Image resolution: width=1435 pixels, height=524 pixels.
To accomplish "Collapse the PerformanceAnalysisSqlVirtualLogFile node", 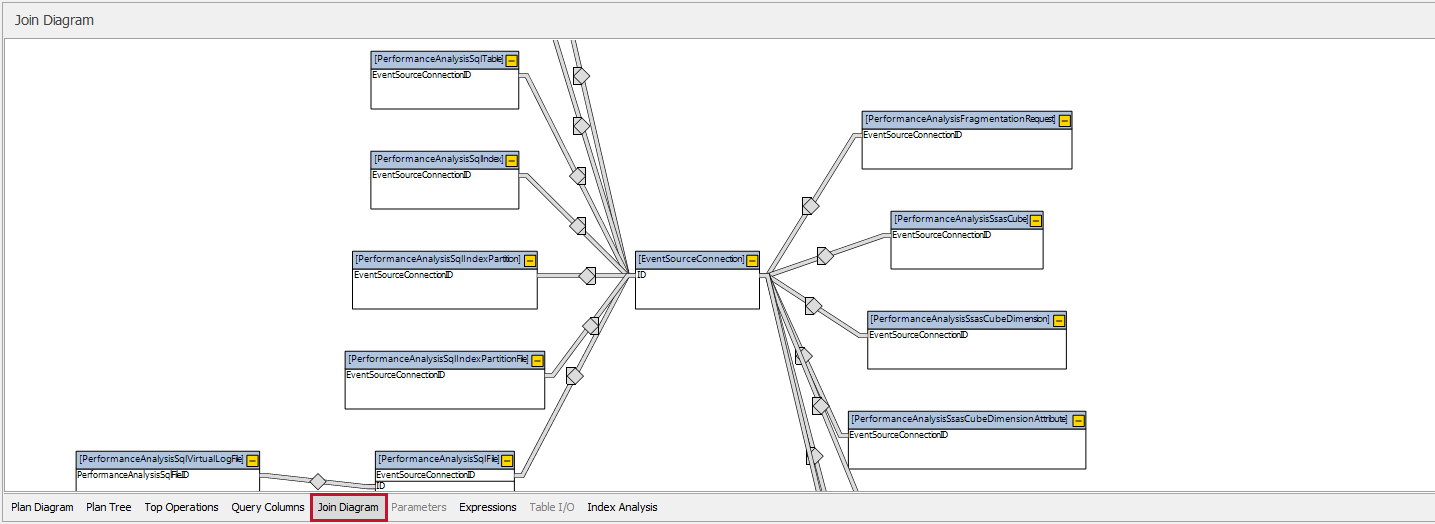I will point(252,460).
